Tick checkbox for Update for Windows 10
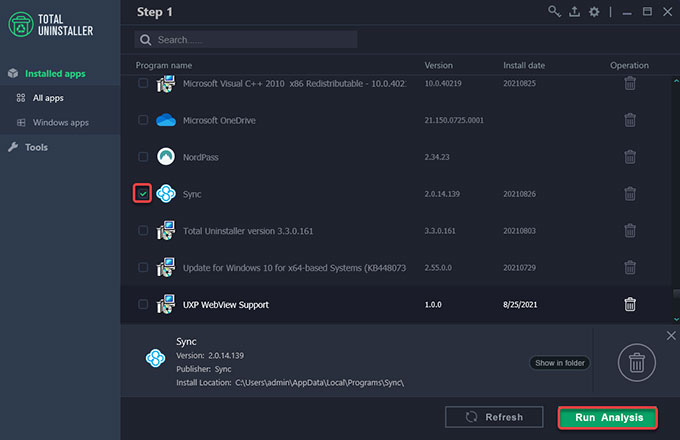Image resolution: width=680 pixels, height=440 pixels. (143, 267)
